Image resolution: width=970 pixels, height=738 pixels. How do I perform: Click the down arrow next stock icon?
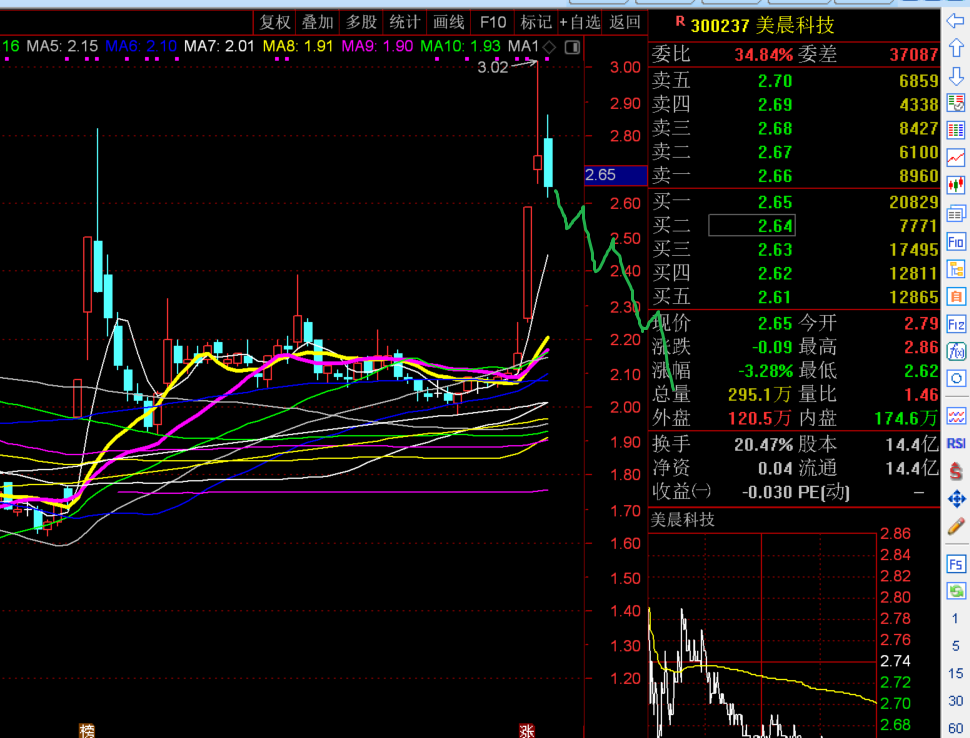tap(956, 77)
